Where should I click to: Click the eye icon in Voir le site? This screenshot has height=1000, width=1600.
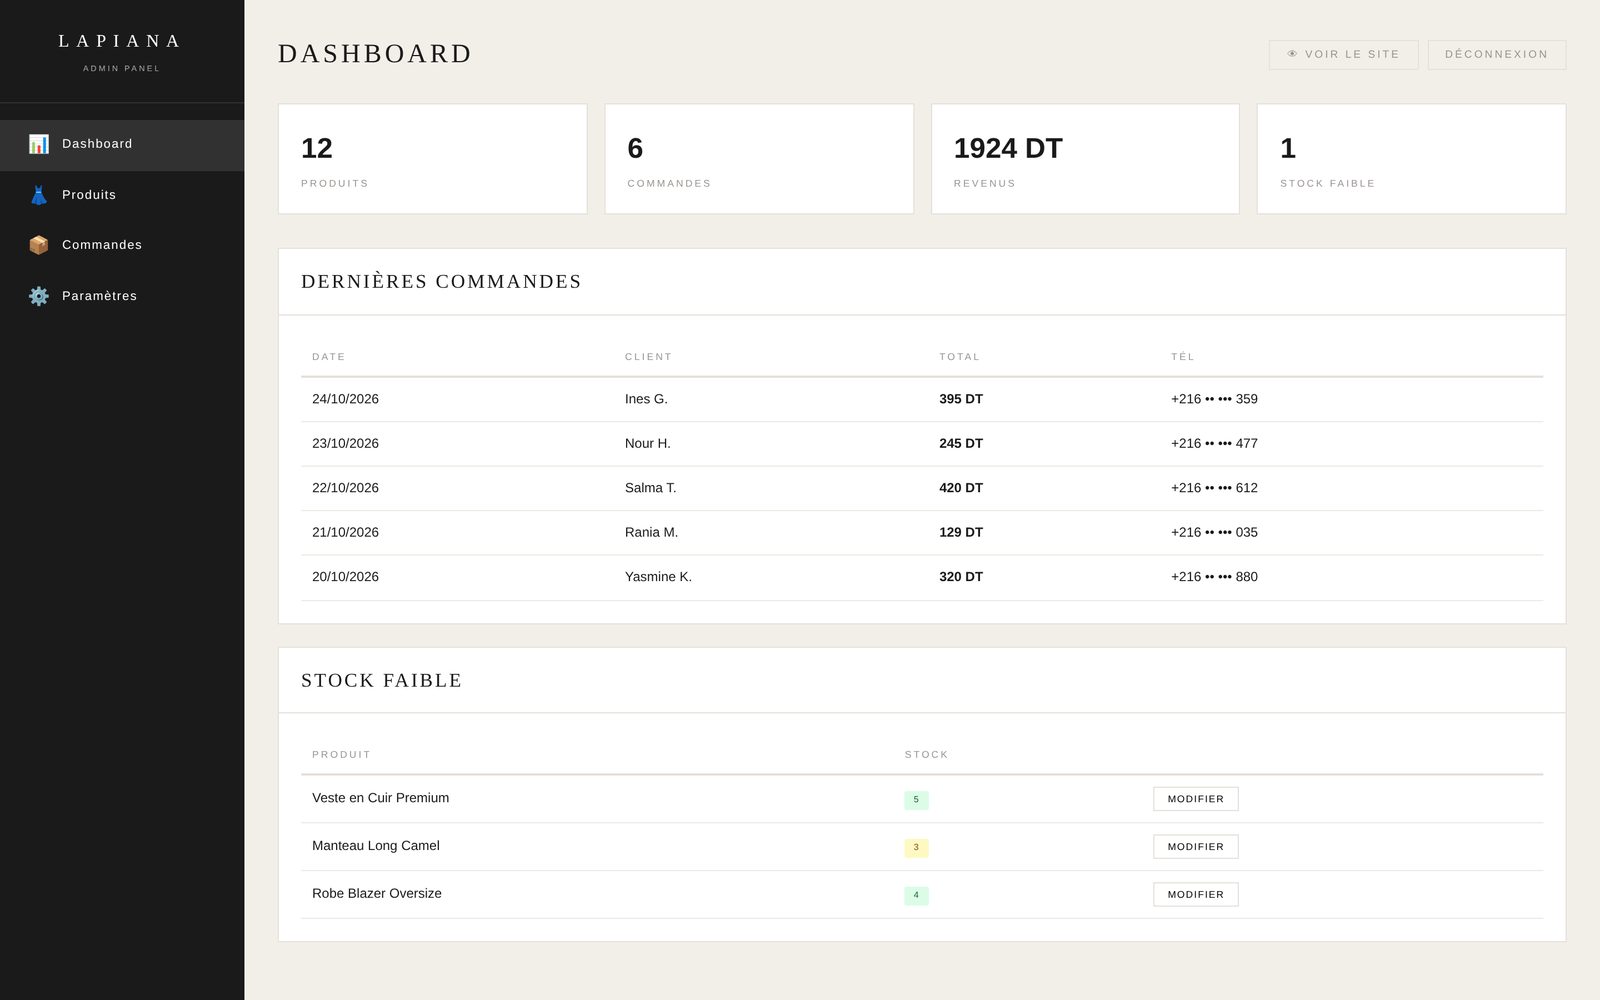(1292, 54)
